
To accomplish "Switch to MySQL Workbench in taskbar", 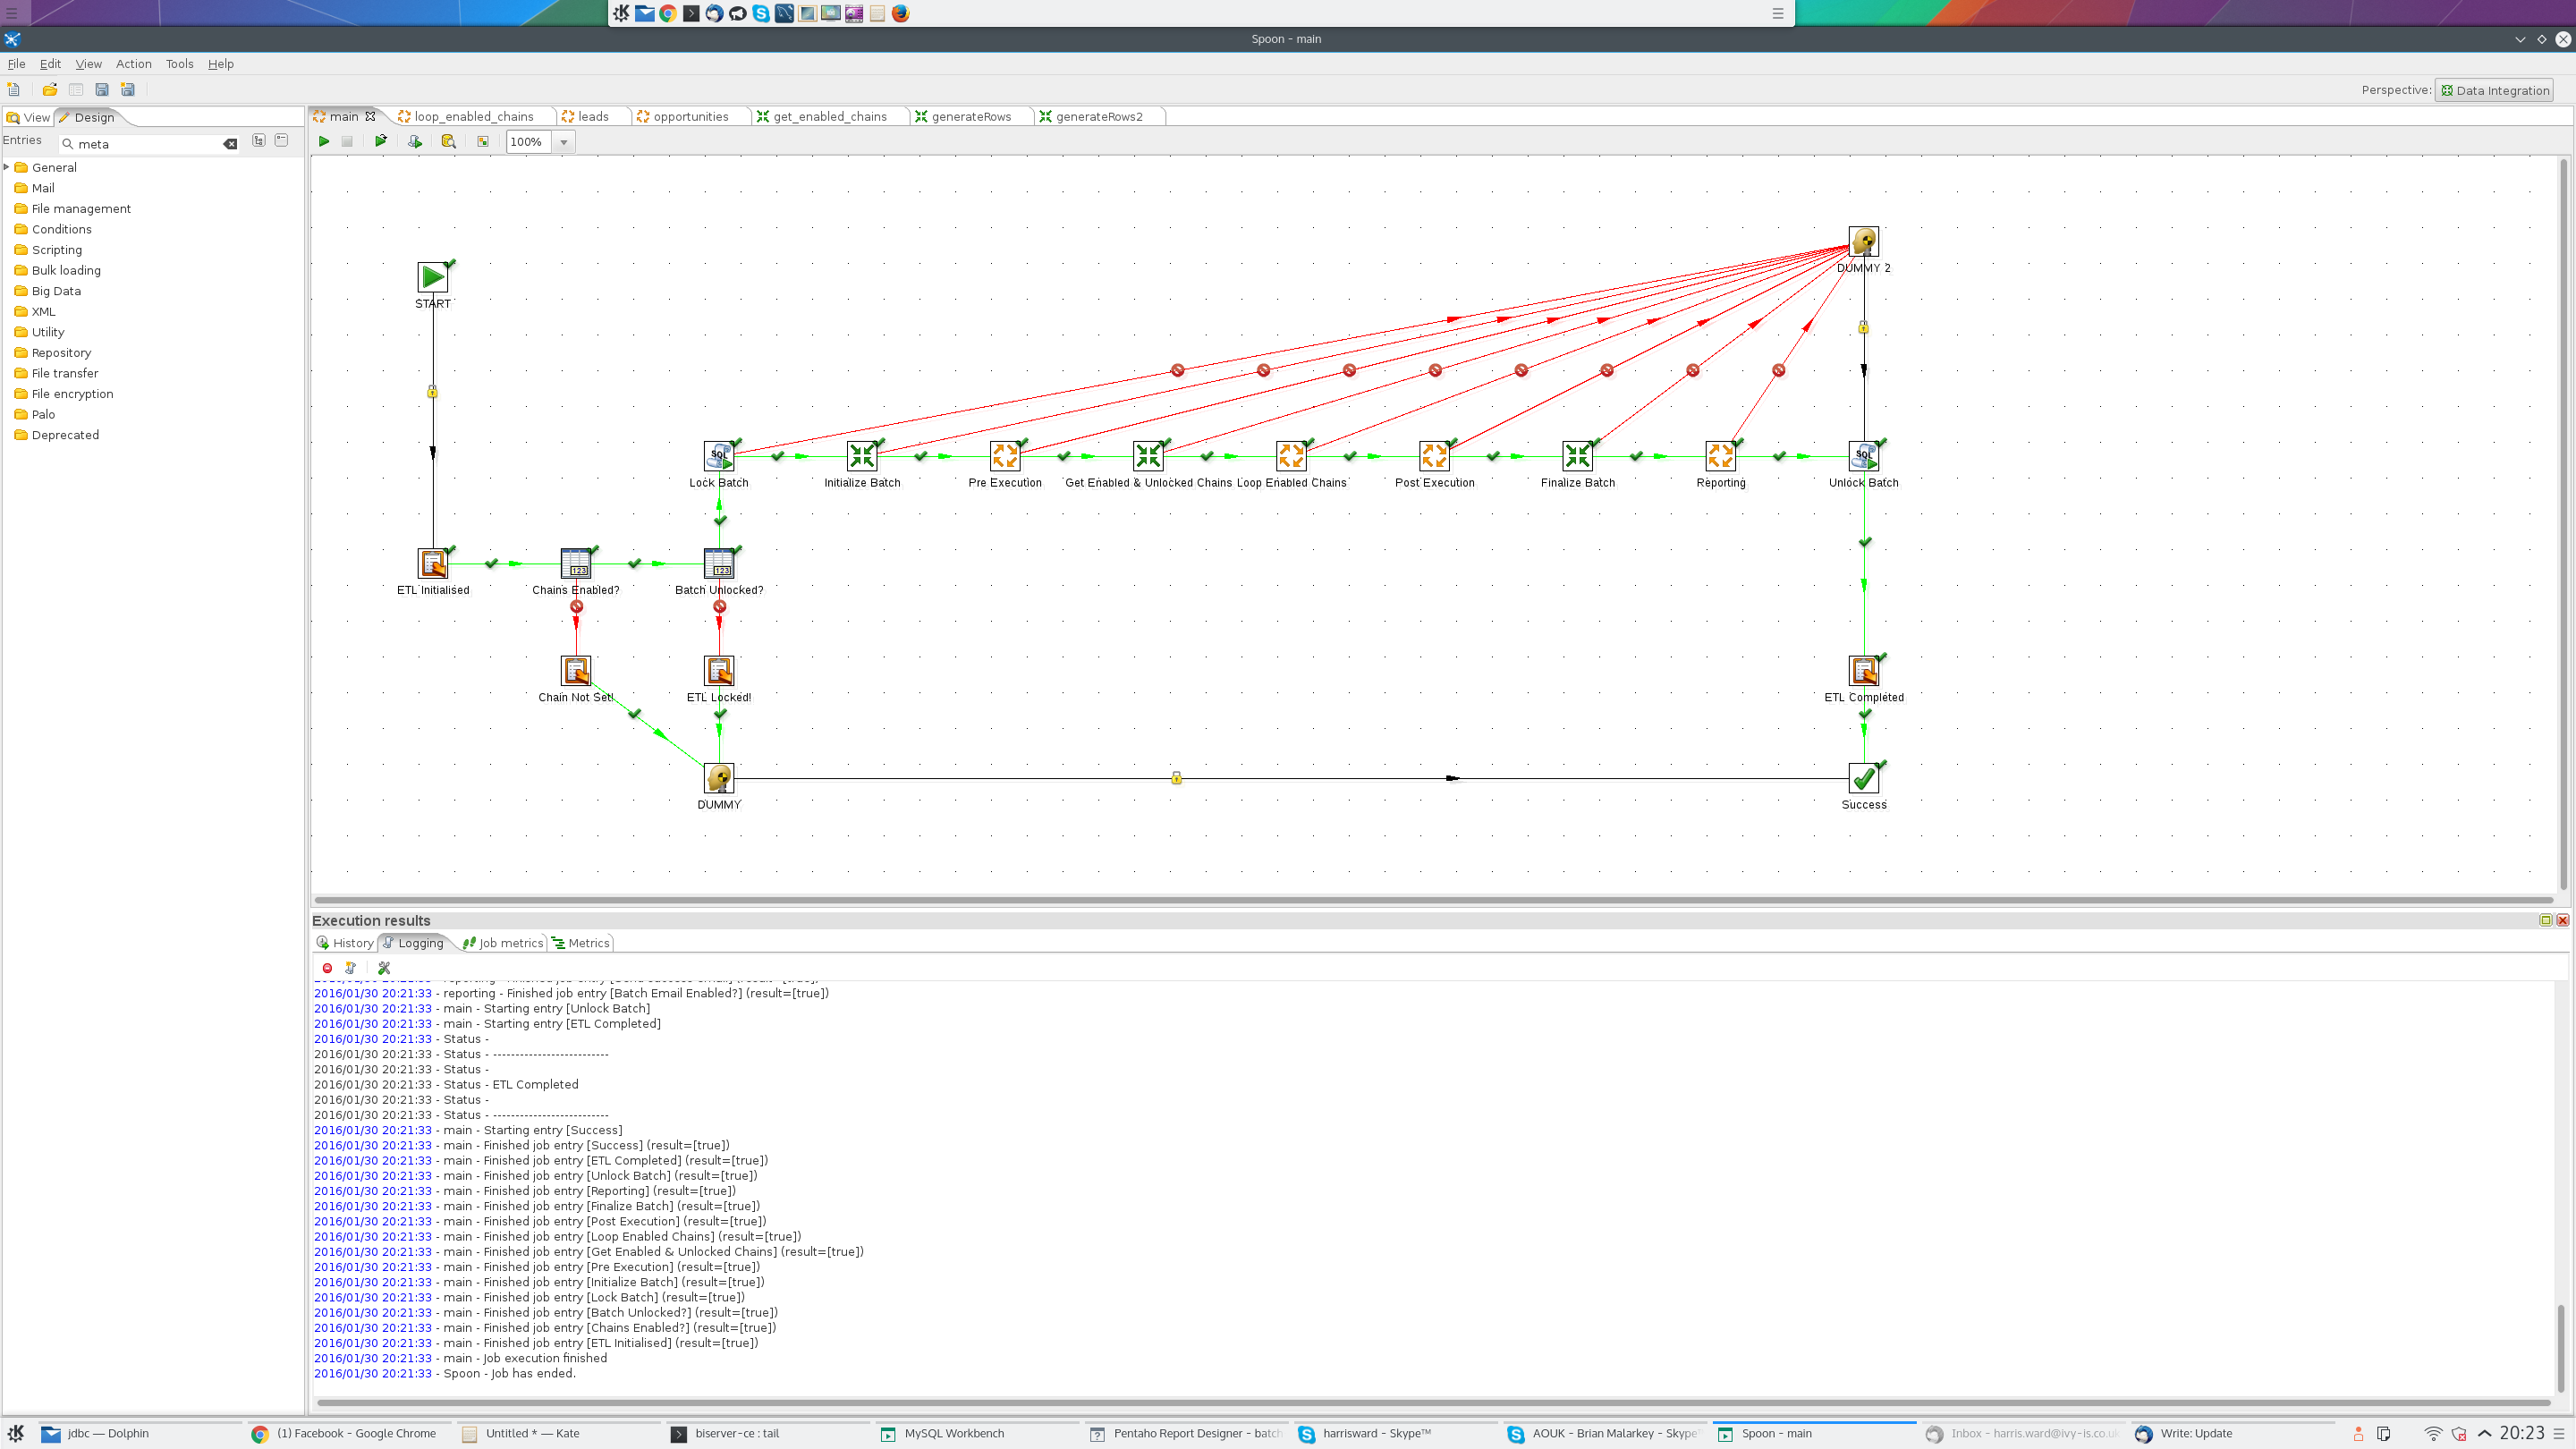I will tap(975, 1434).
